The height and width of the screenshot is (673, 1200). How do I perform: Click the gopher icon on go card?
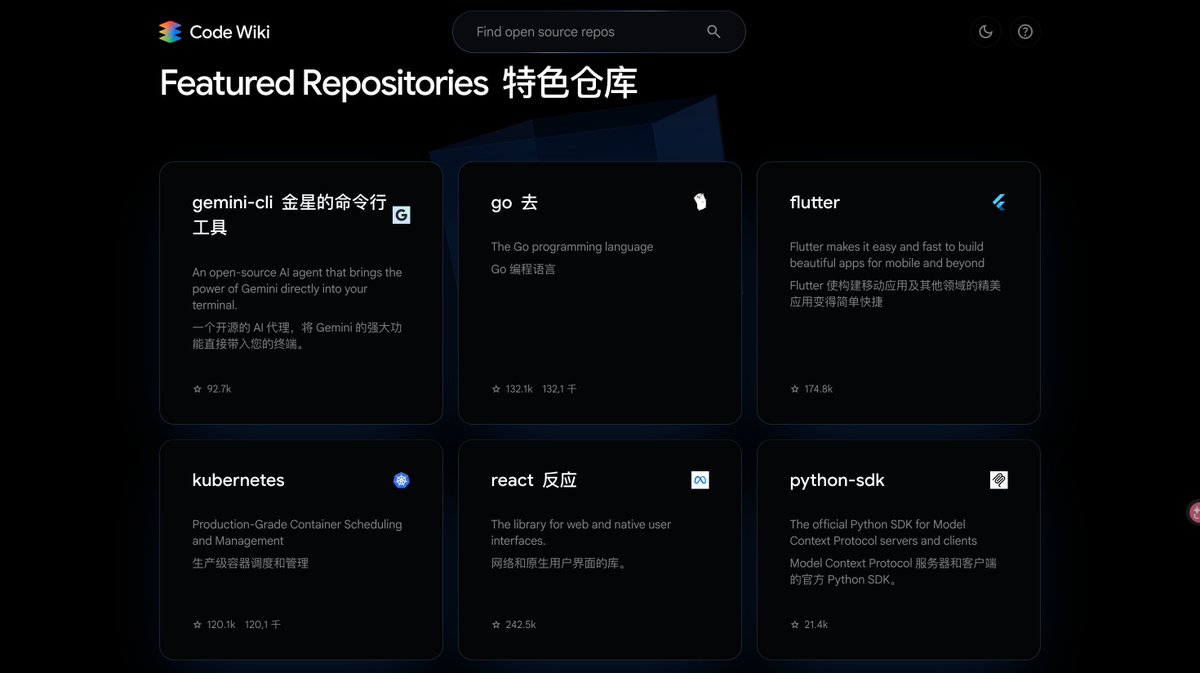(700, 202)
